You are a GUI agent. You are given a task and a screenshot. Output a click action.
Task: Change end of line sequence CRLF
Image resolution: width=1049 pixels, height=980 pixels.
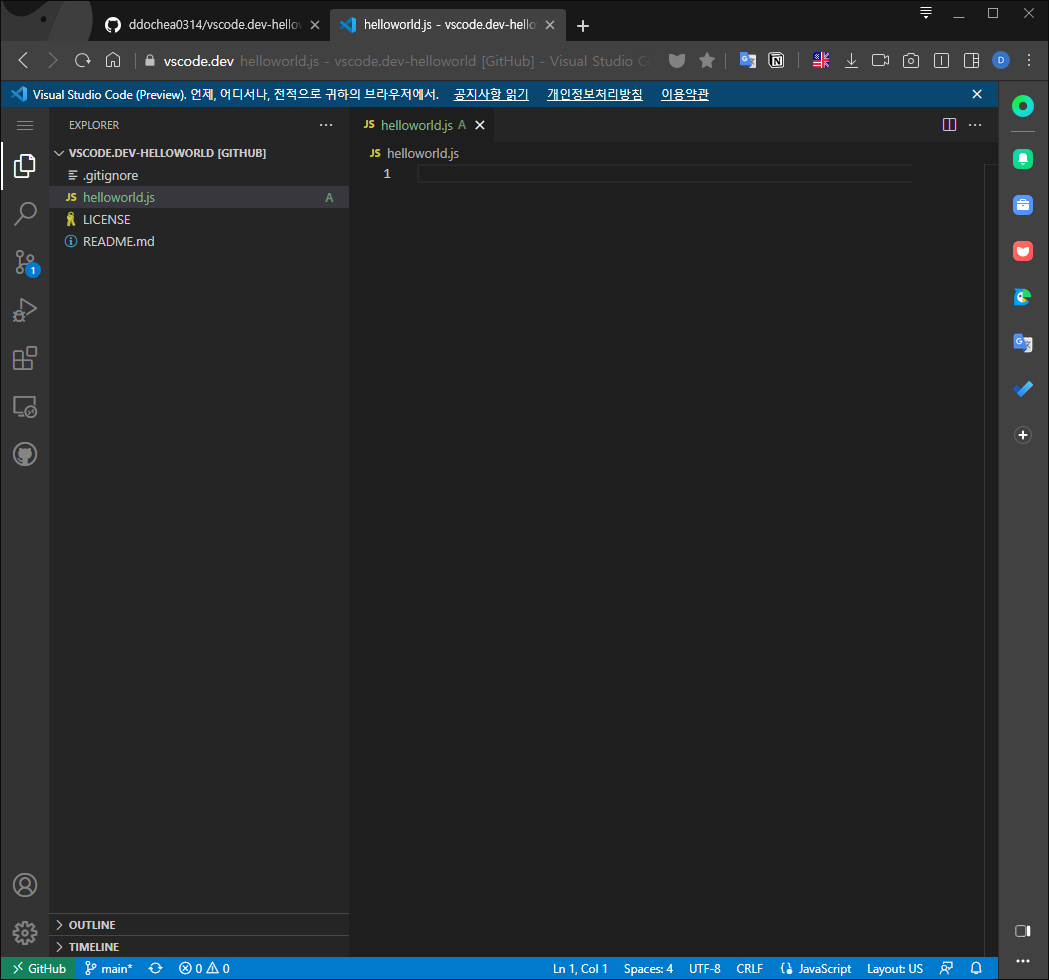[749, 968]
